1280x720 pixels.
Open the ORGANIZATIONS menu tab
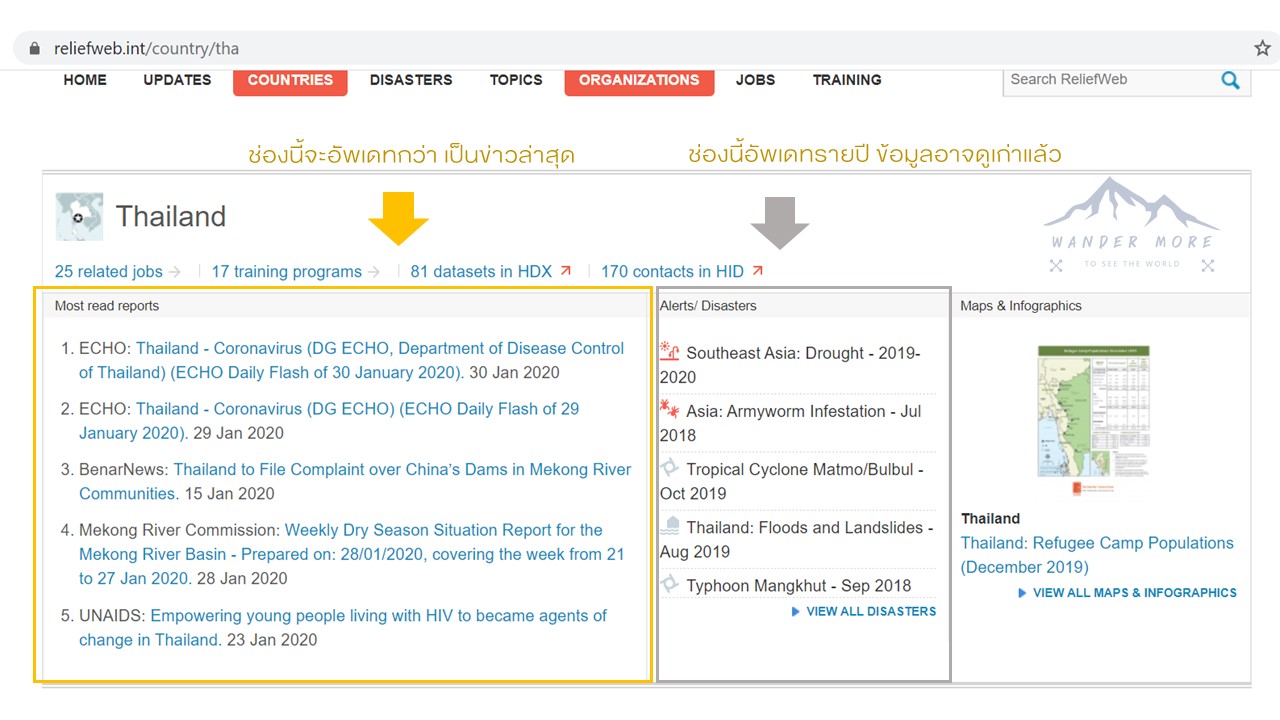[639, 80]
